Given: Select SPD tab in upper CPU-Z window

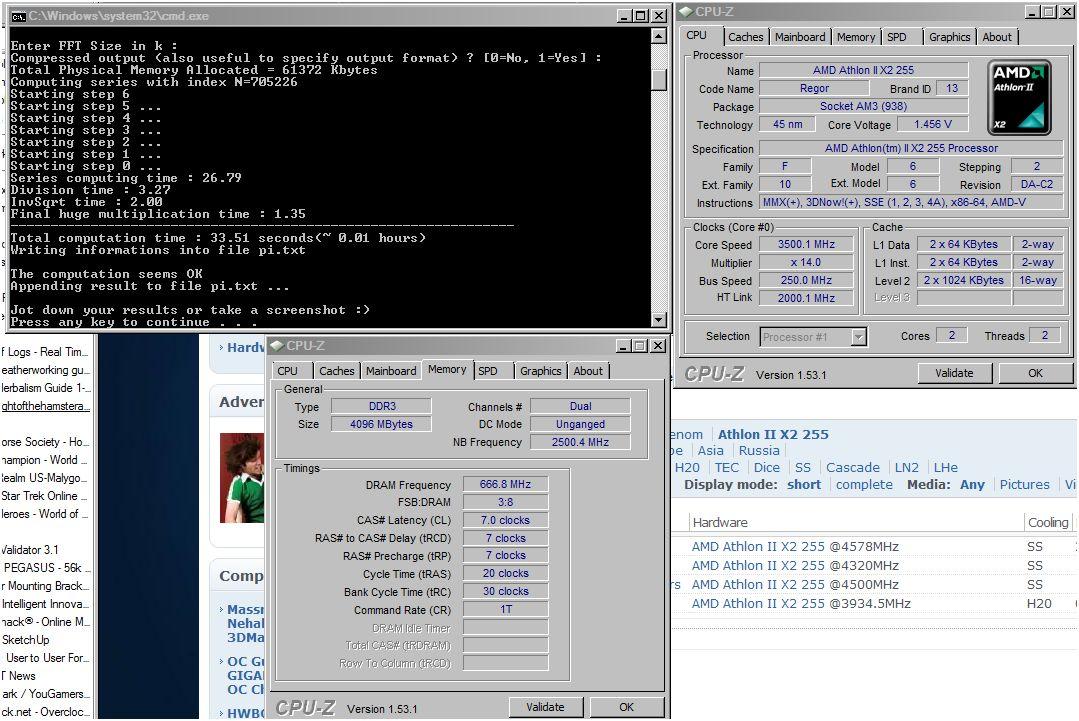Looking at the screenshot, I should click(x=897, y=37).
